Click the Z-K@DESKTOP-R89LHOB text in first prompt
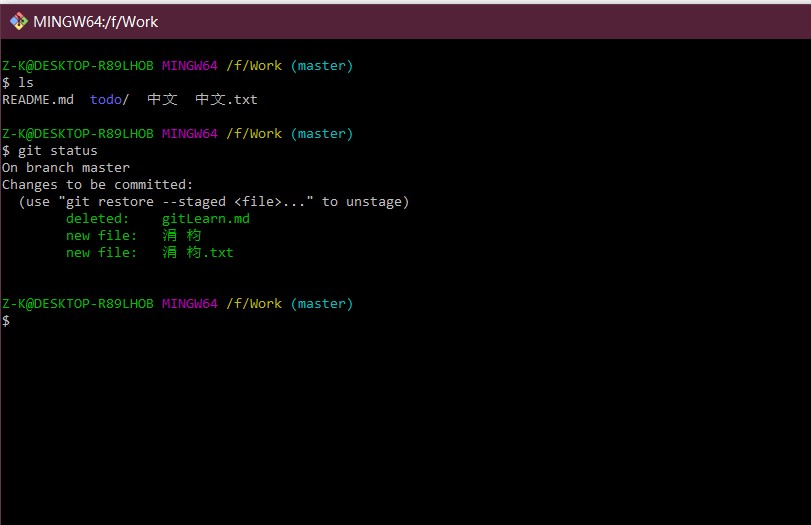811x525 pixels. point(78,66)
